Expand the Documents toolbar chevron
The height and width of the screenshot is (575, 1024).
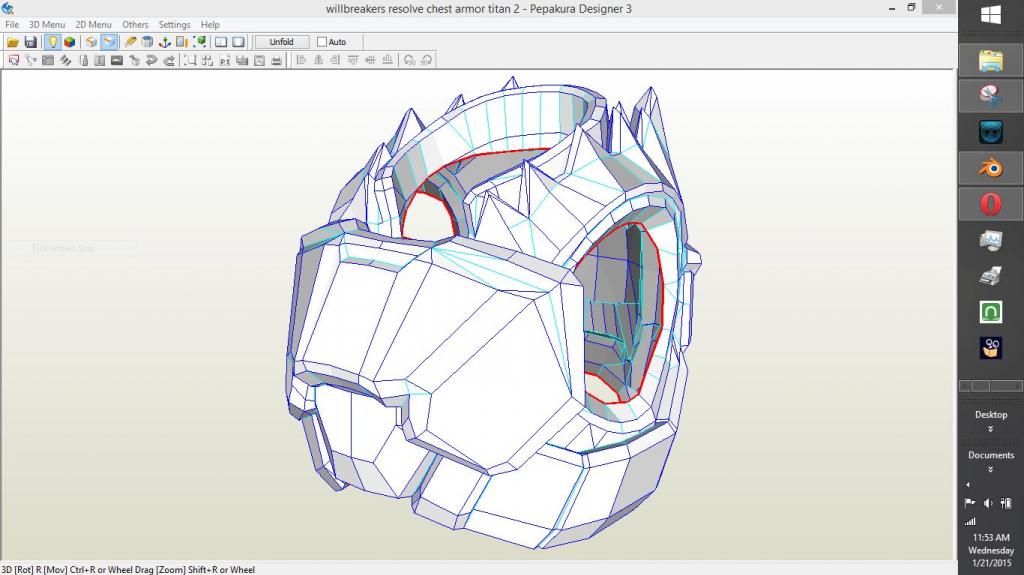pyautogui.click(x=991, y=470)
